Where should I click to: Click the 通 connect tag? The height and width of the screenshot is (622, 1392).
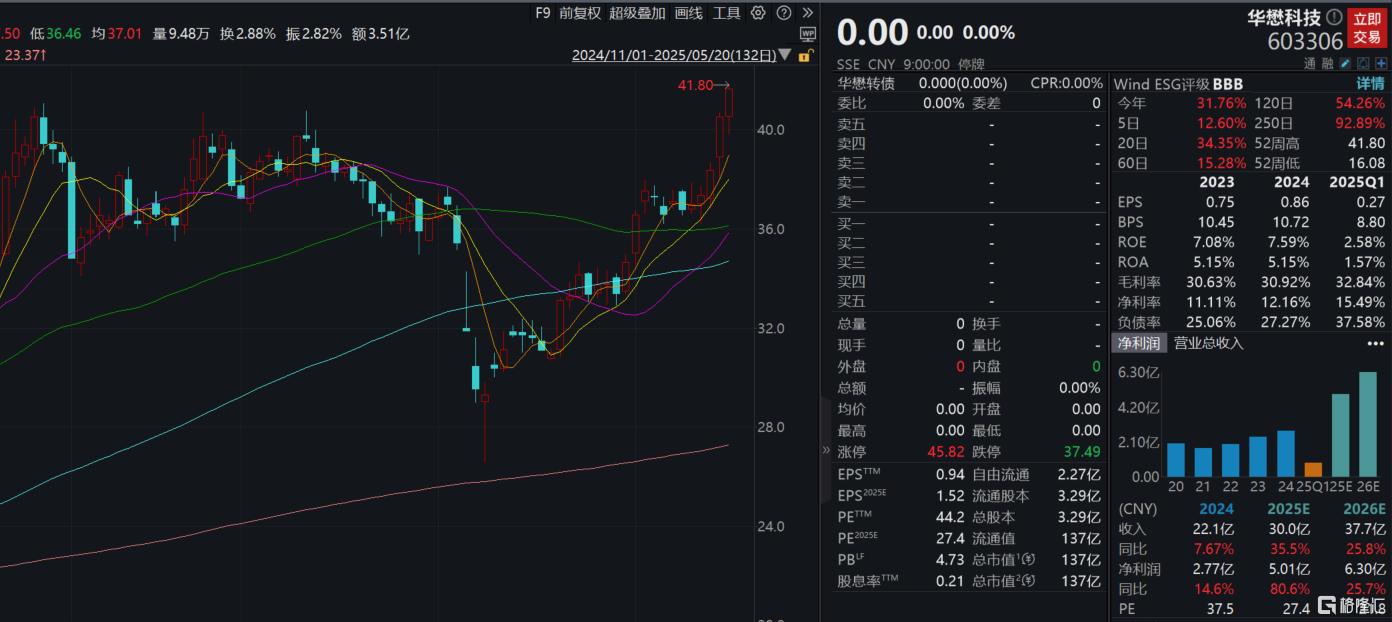(x=1310, y=64)
